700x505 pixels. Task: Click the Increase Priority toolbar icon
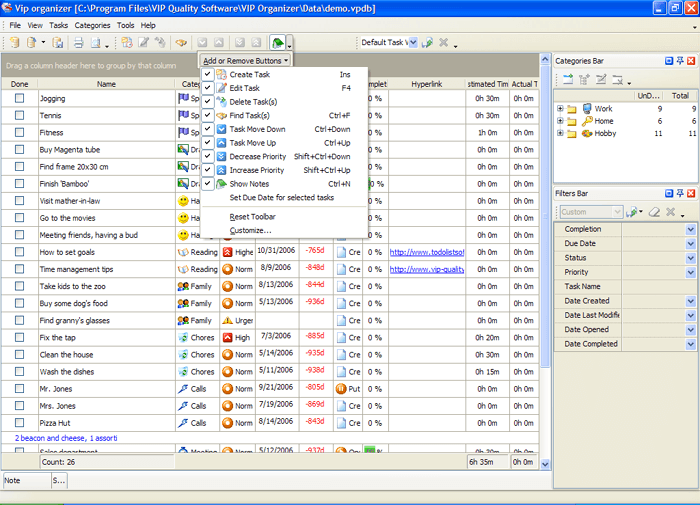(256, 43)
